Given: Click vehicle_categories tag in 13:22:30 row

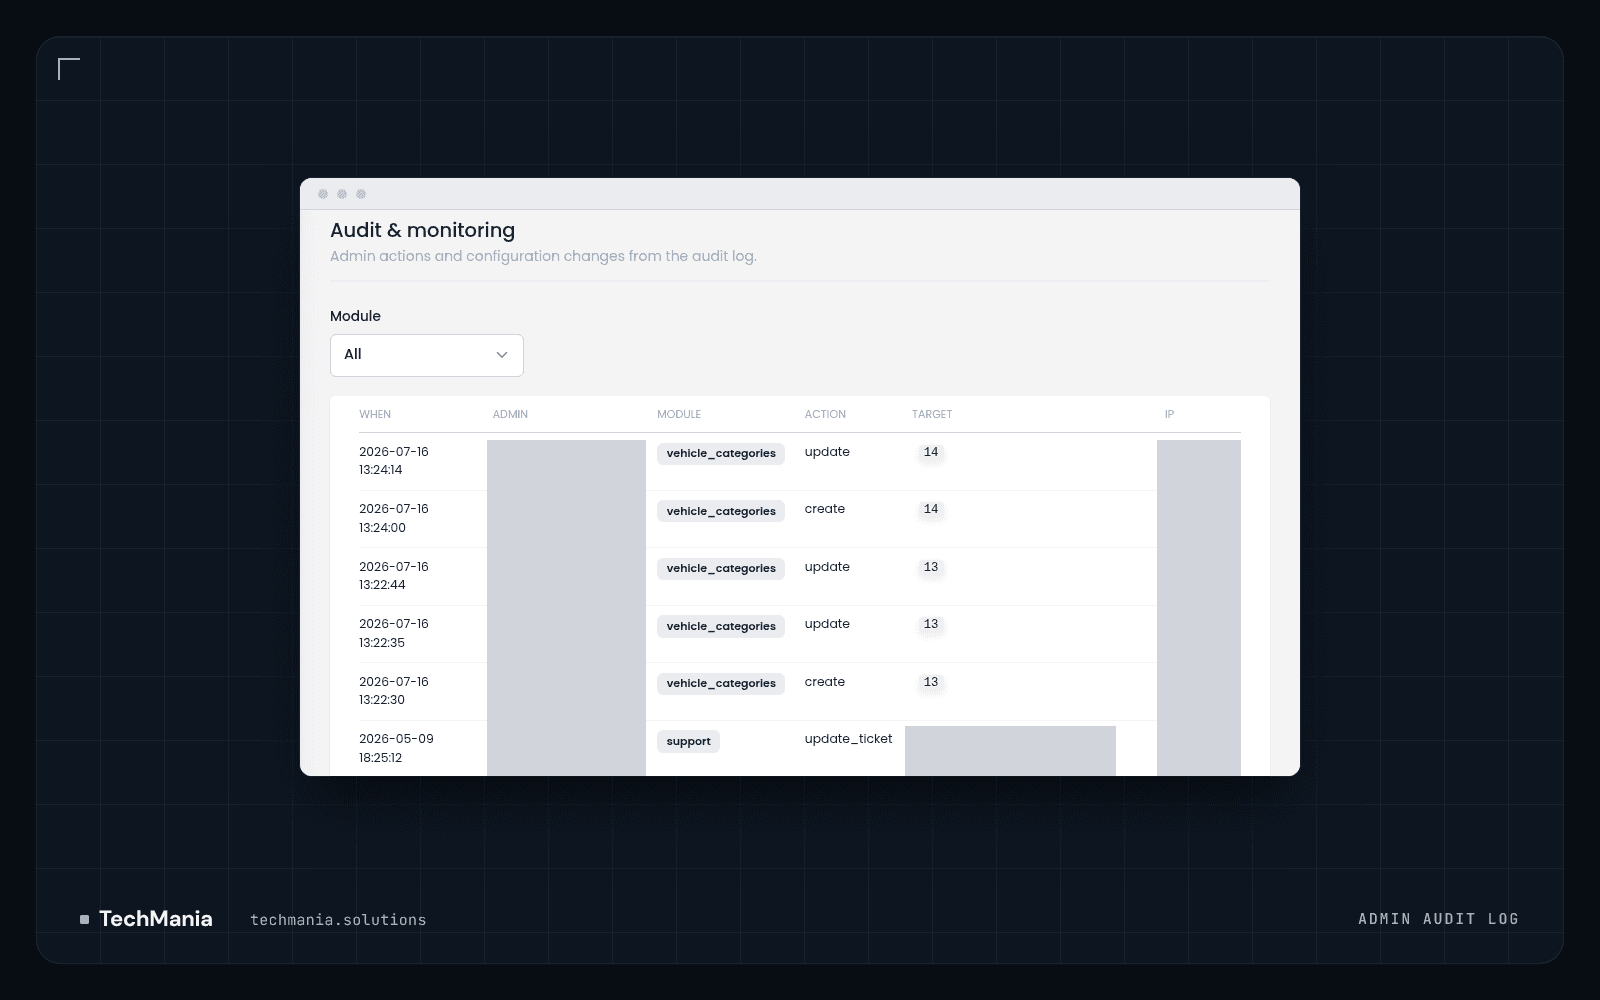Looking at the screenshot, I should click(x=721, y=683).
